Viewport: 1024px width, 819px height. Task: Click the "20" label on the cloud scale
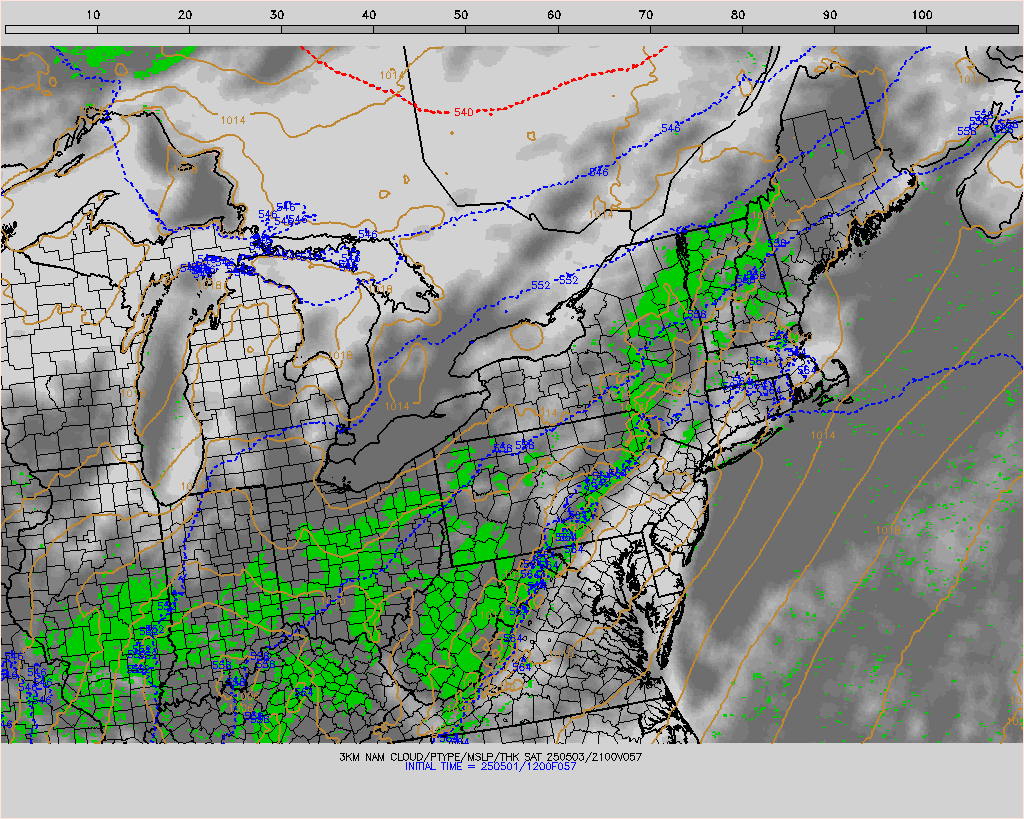(185, 15)
